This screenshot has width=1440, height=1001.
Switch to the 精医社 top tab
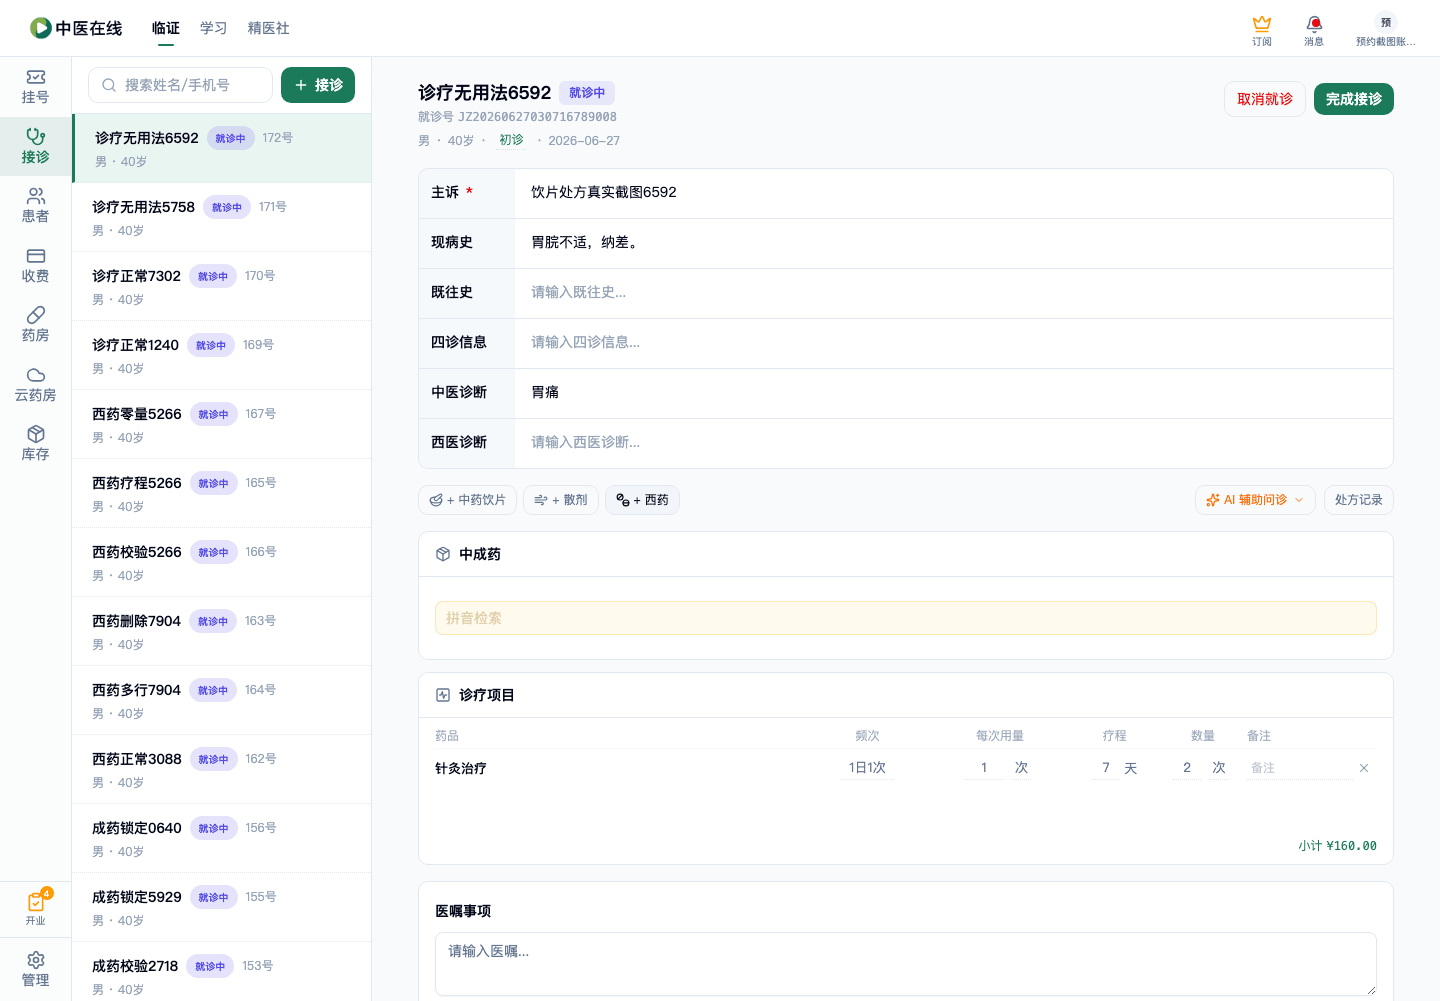click(x=269, y=28)
